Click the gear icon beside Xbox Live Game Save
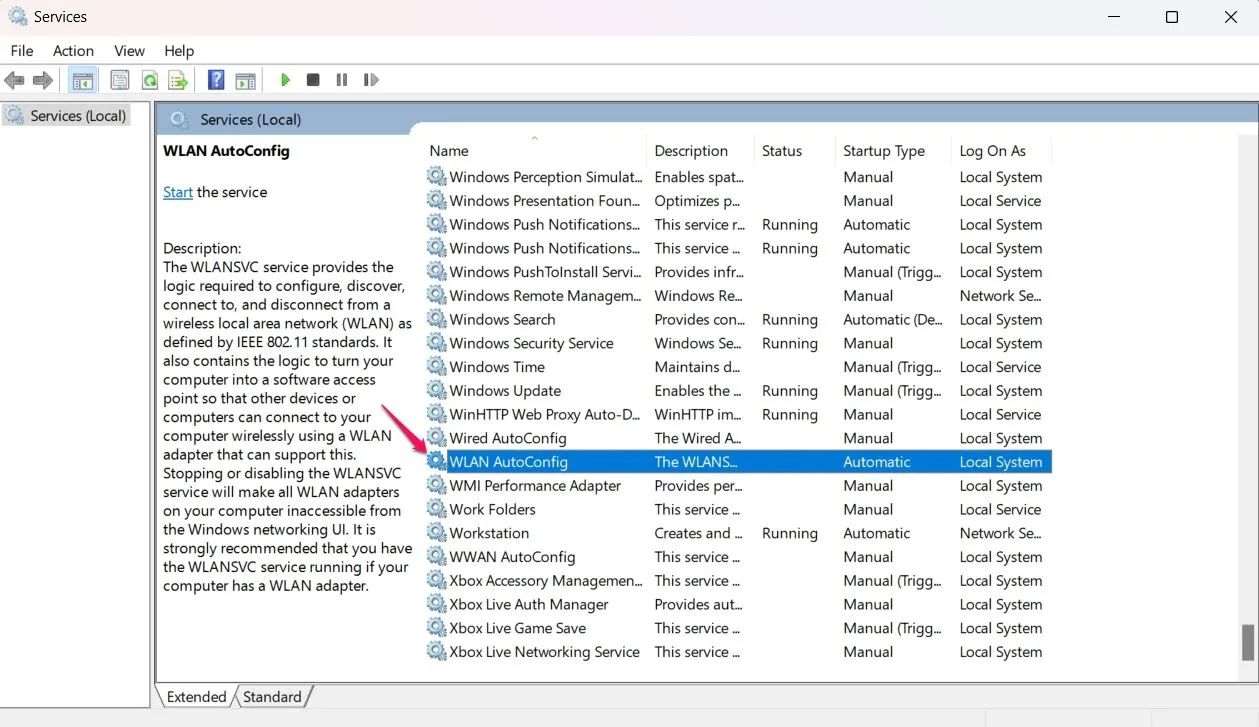This screenshot has height=727, width=1259. pos(436,628)
